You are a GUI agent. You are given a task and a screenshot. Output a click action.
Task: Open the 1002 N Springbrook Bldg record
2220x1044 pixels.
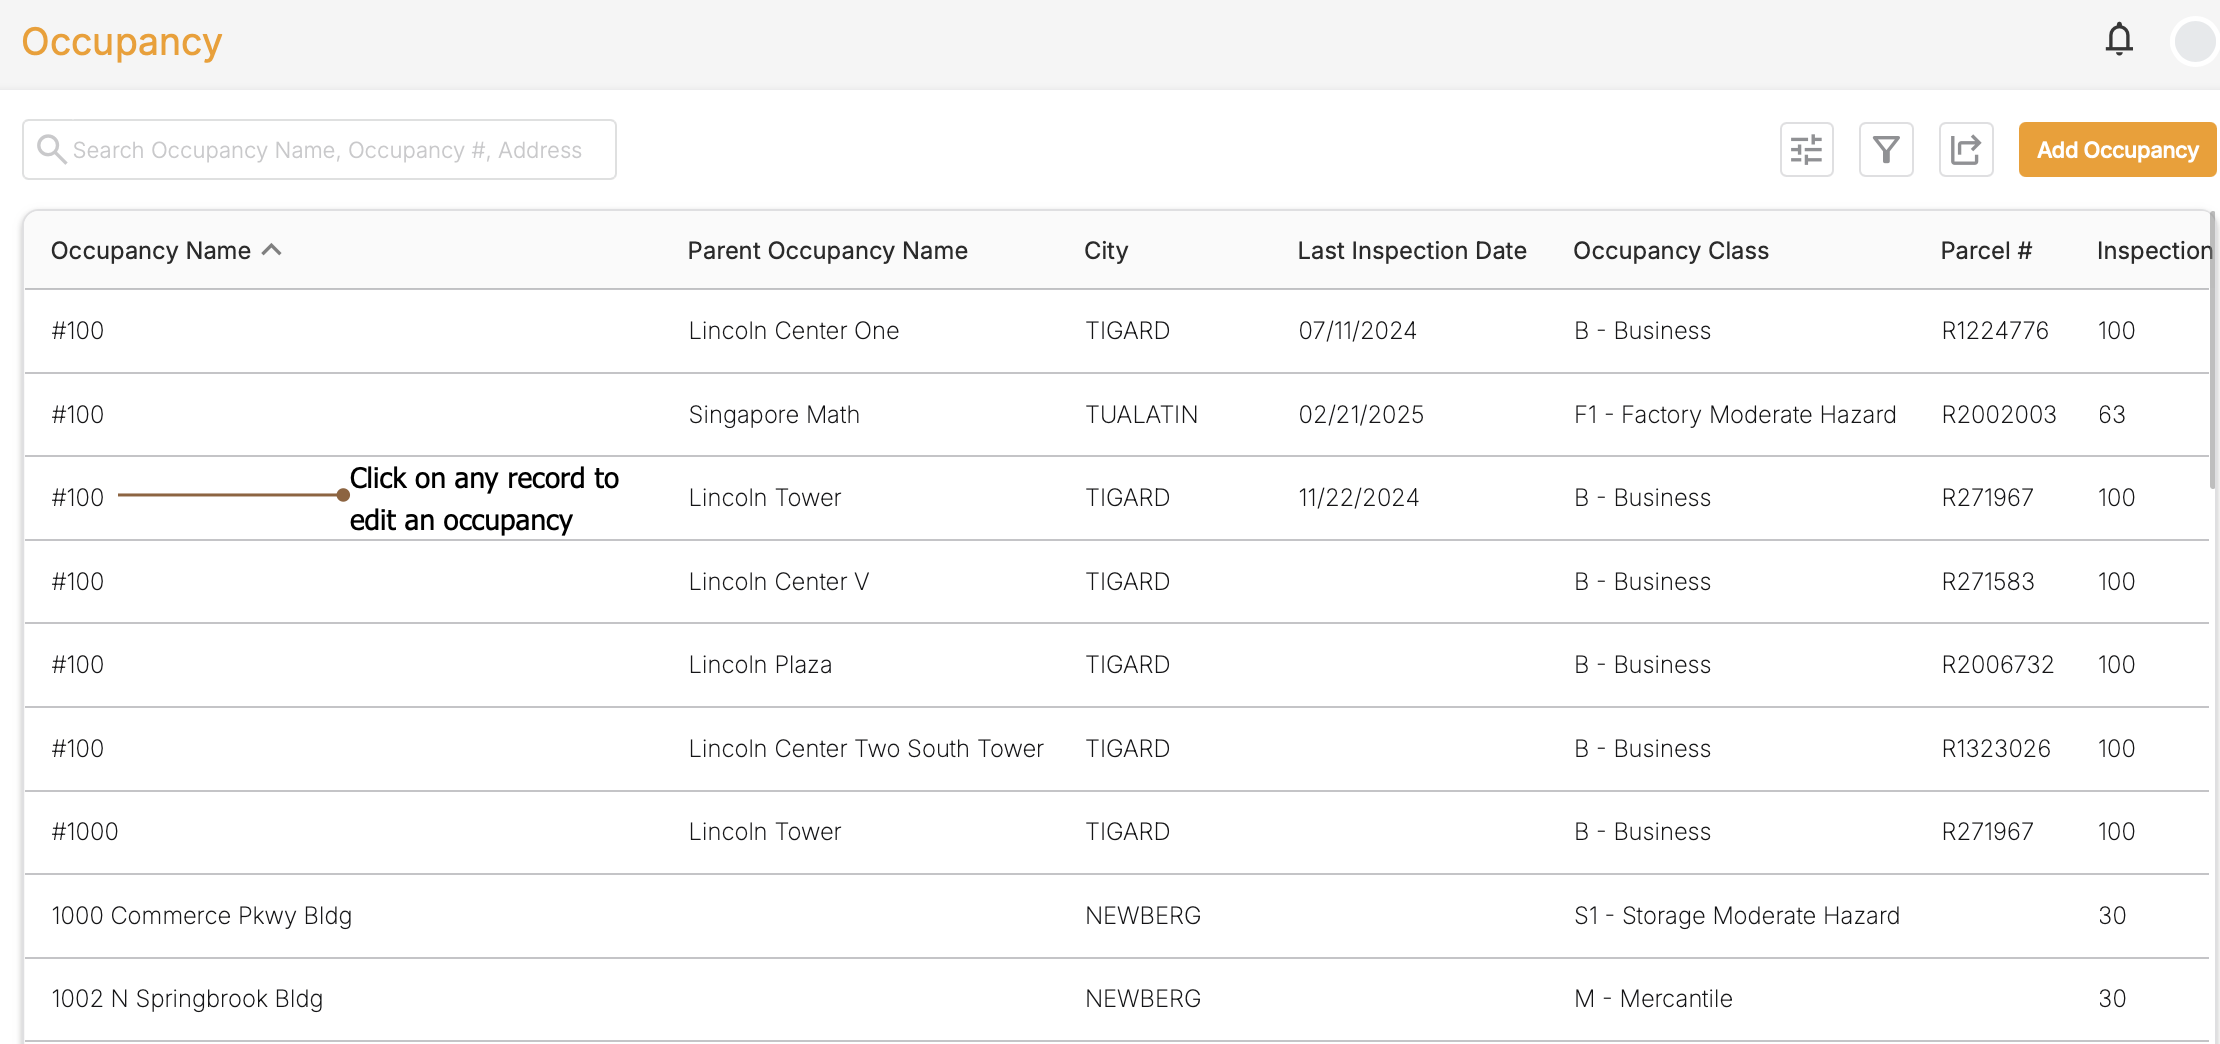187,999
